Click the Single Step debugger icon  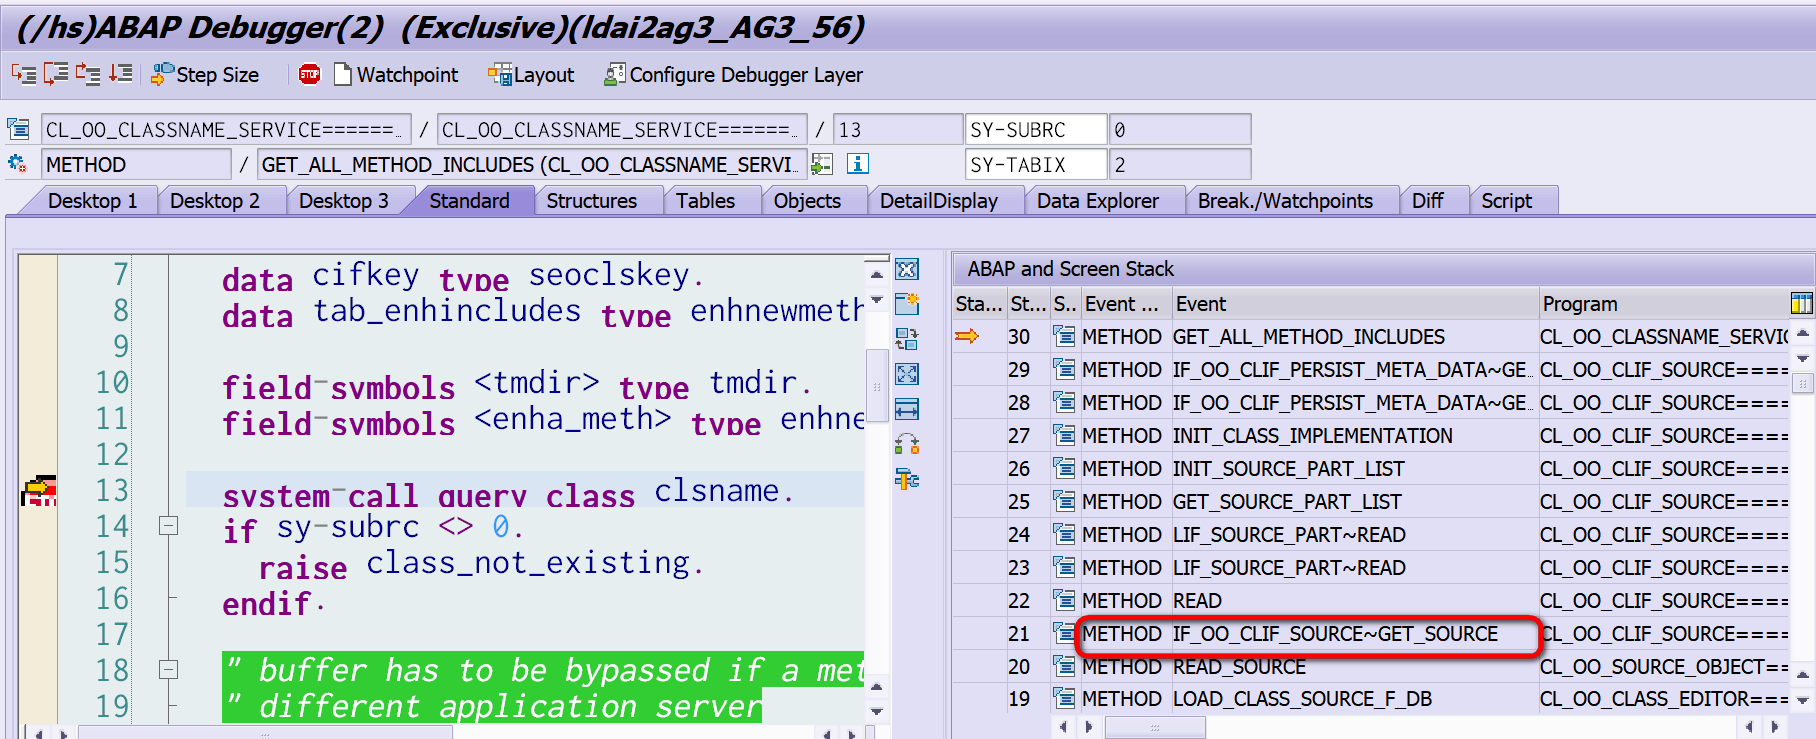pyautogui.click(x=23, y=74)
